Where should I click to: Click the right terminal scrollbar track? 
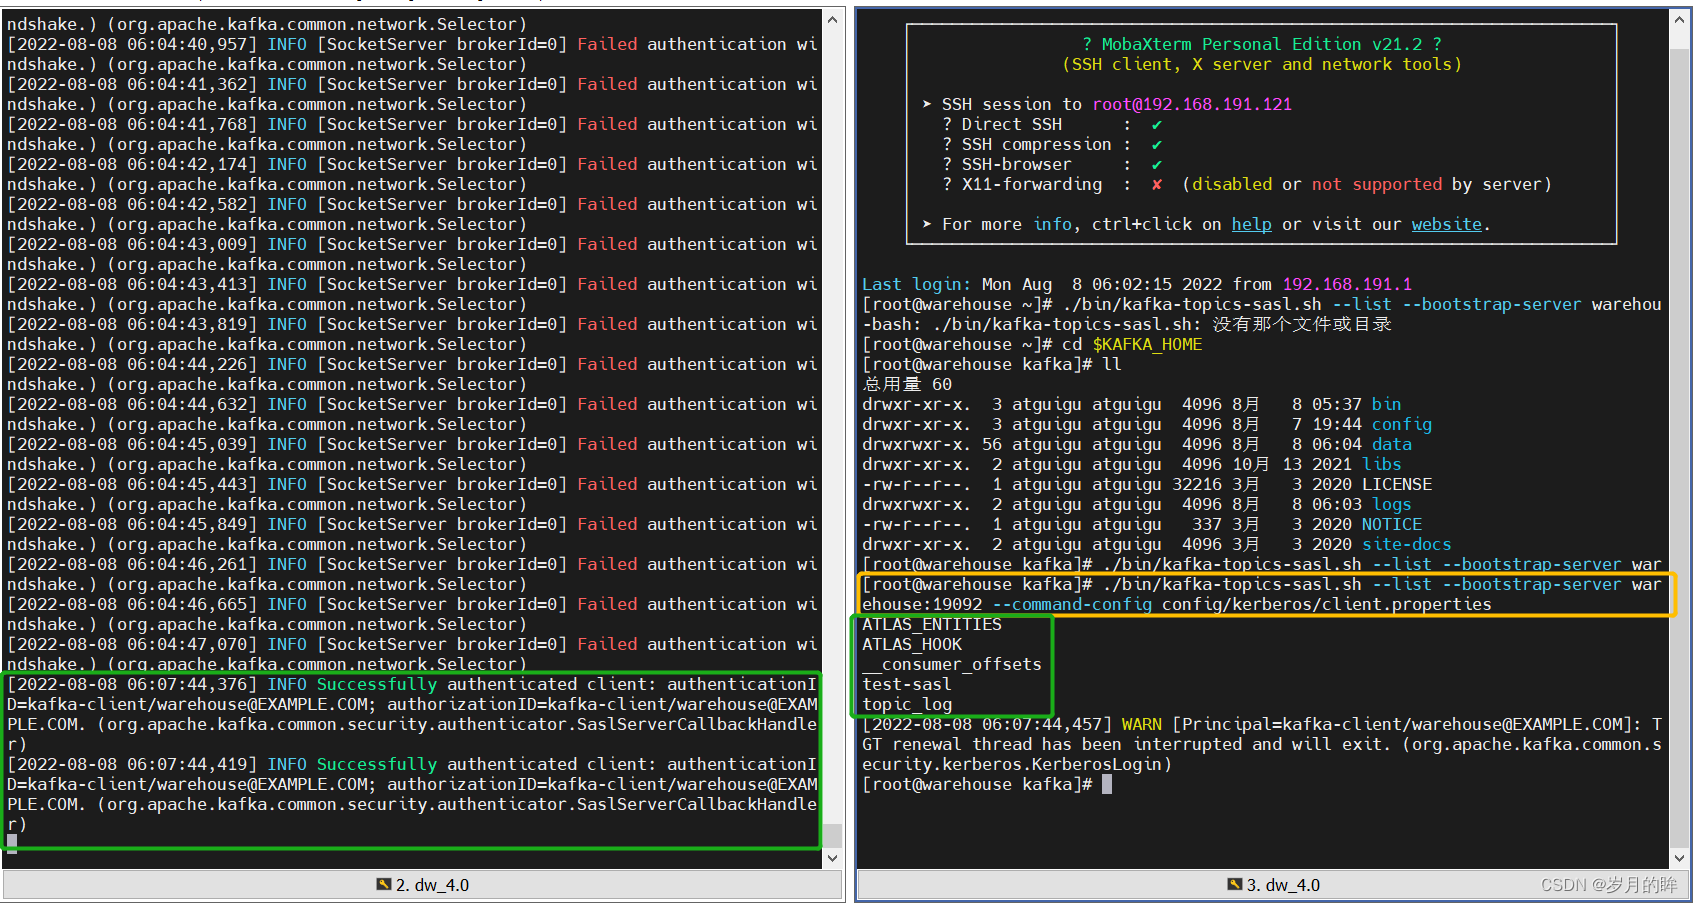pyautogui.click(x=1679, y=438)
